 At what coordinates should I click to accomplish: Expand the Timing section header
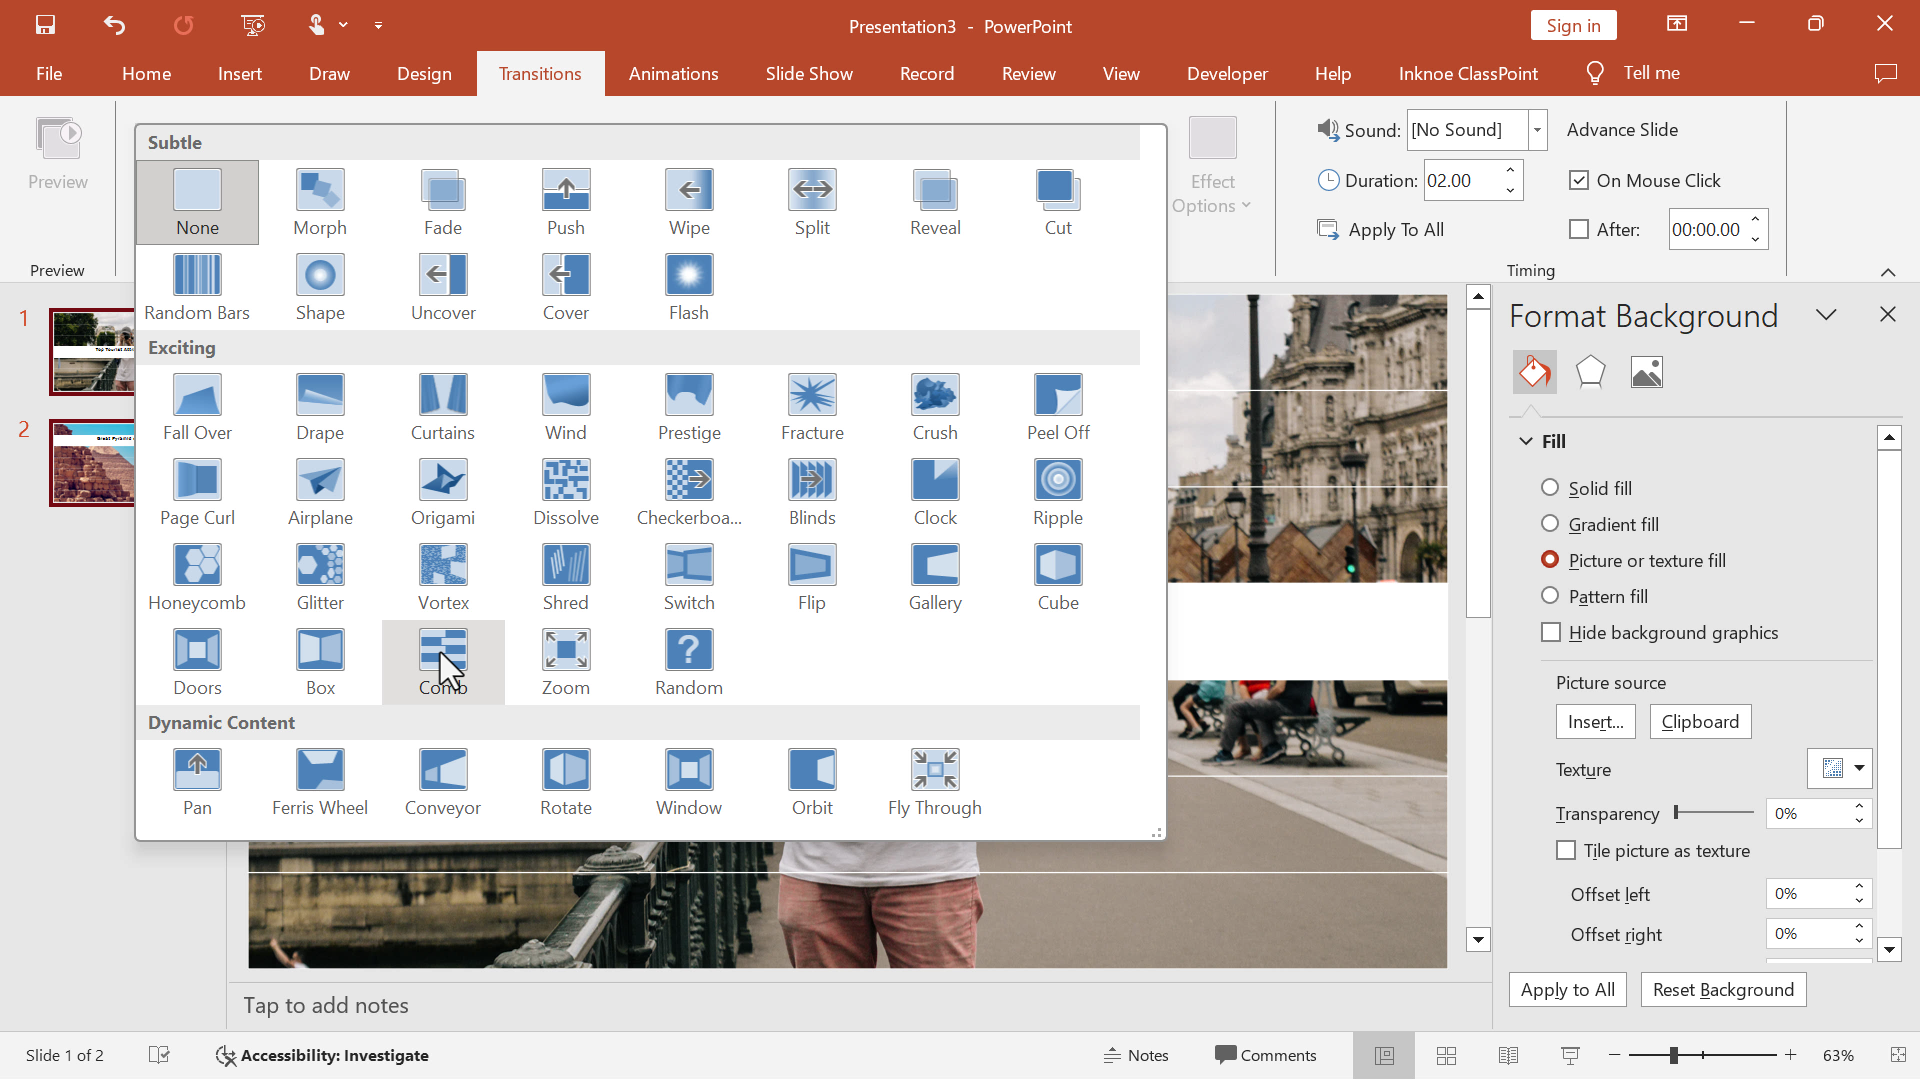(x=1891, y=269)
